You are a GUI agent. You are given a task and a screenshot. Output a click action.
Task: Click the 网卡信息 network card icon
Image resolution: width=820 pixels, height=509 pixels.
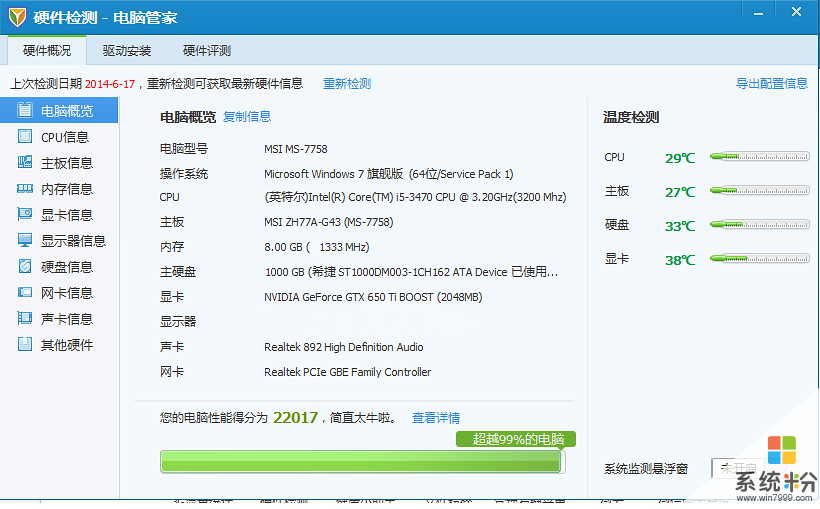24,292
